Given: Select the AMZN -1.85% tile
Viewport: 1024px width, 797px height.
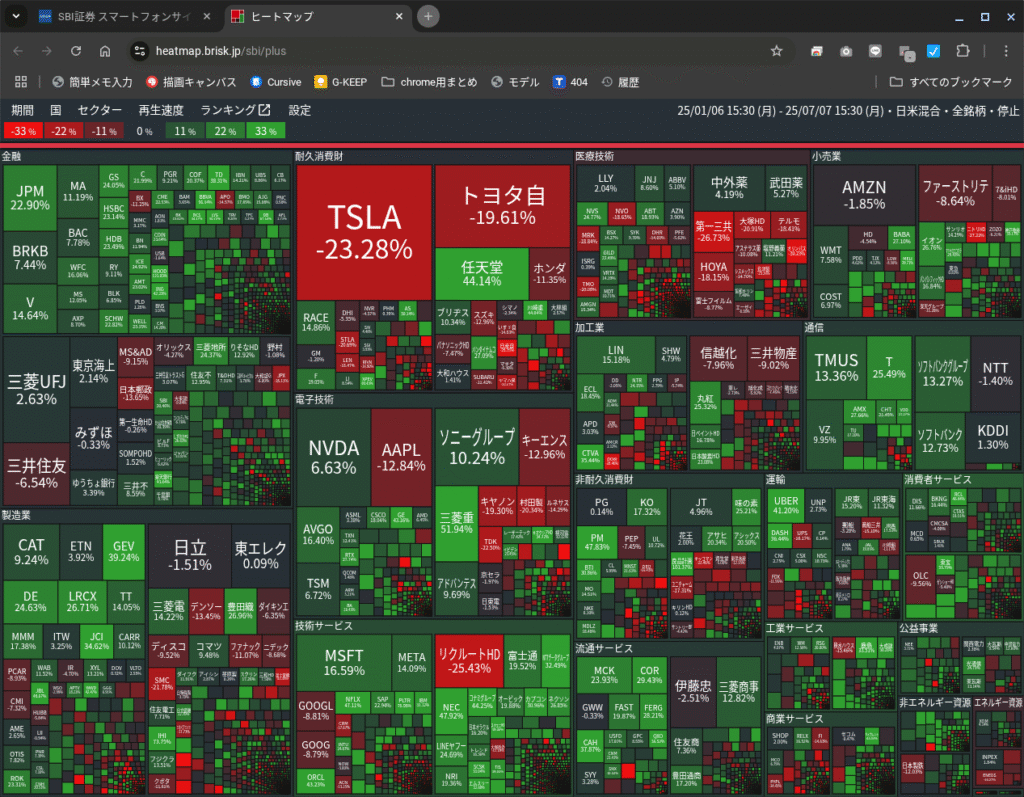Looking at the screenshot, I should point(864,195).
